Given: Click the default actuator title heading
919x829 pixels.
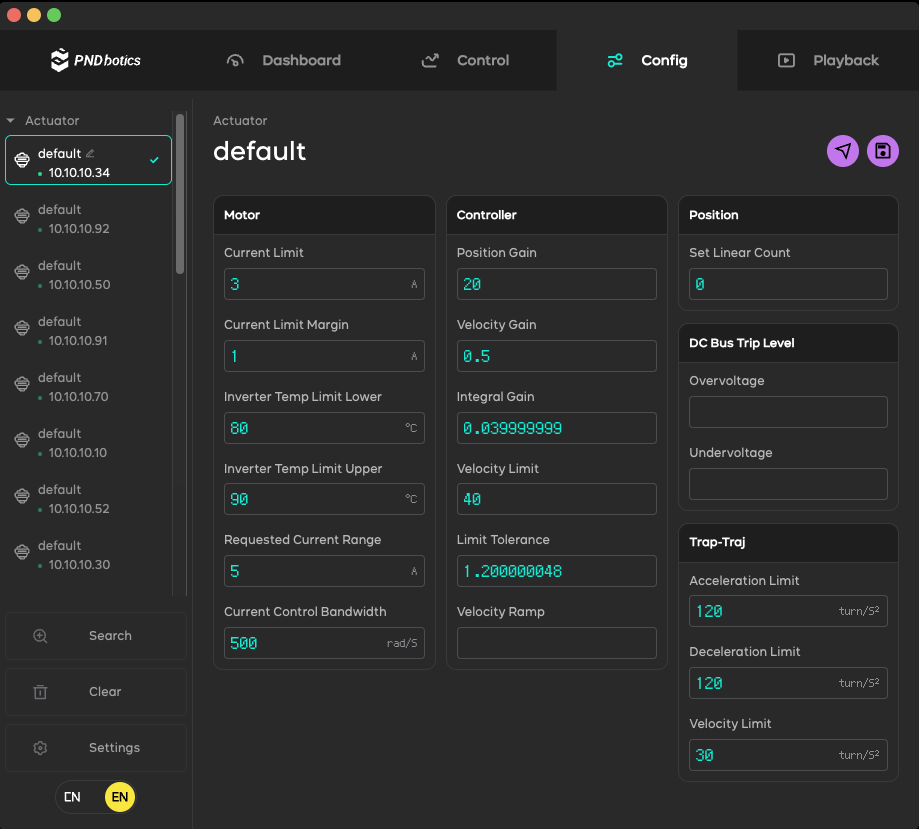Looking at the screenshot, I should pyautogui.click(x=259, y=151).
